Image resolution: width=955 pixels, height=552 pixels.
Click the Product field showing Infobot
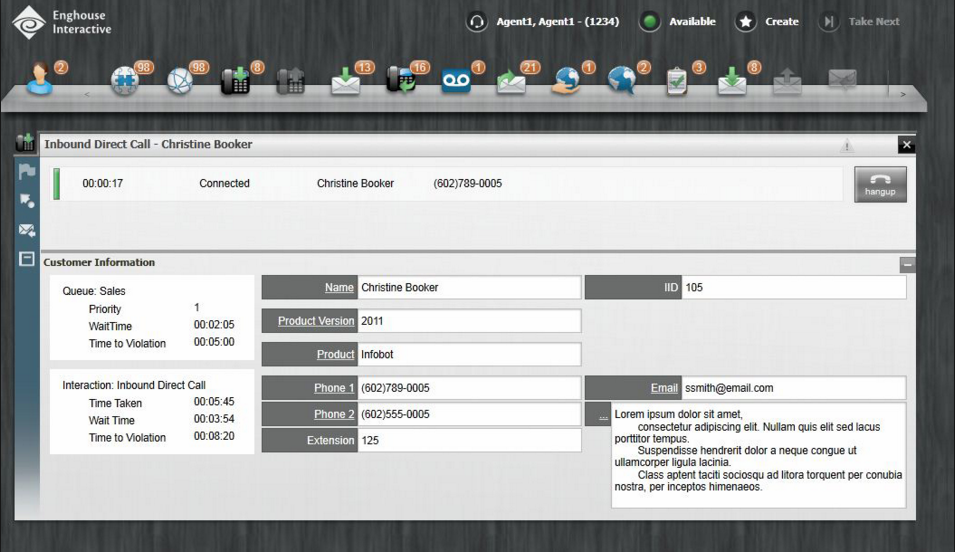click(469, 355)
